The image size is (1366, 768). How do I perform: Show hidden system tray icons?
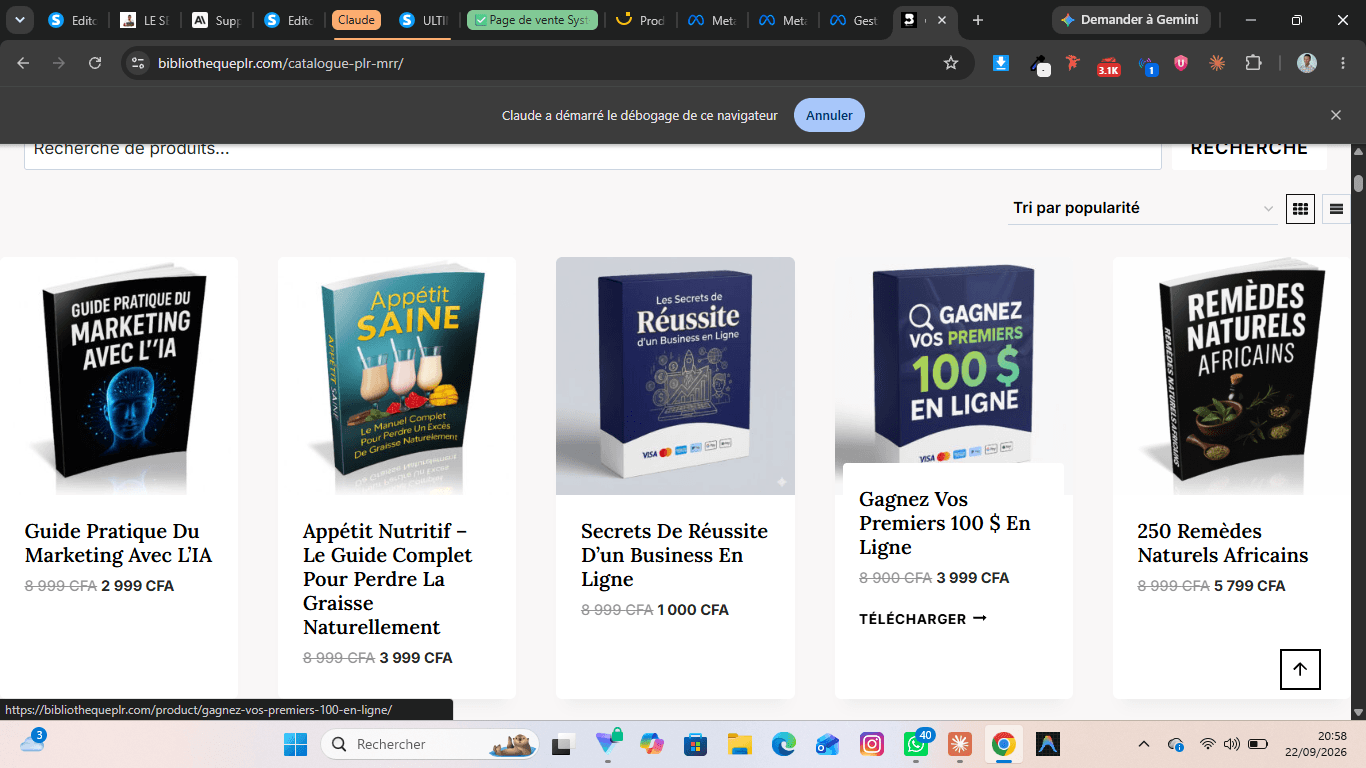(1144, 744)
